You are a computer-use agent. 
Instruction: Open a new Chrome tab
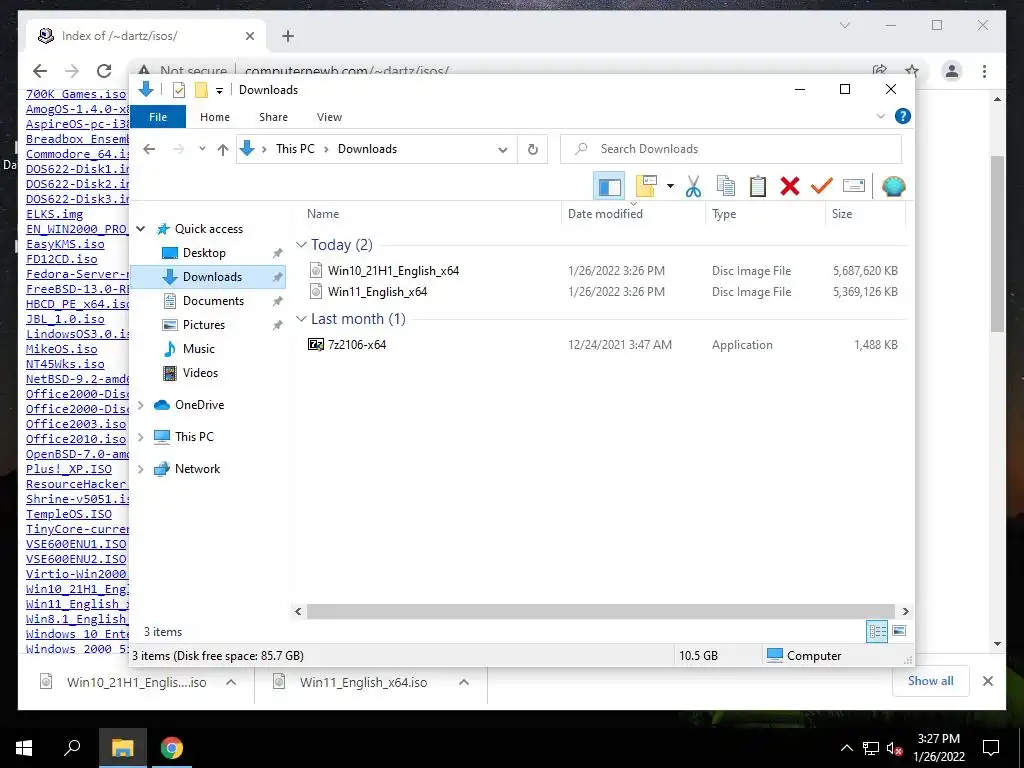[287, 36]
